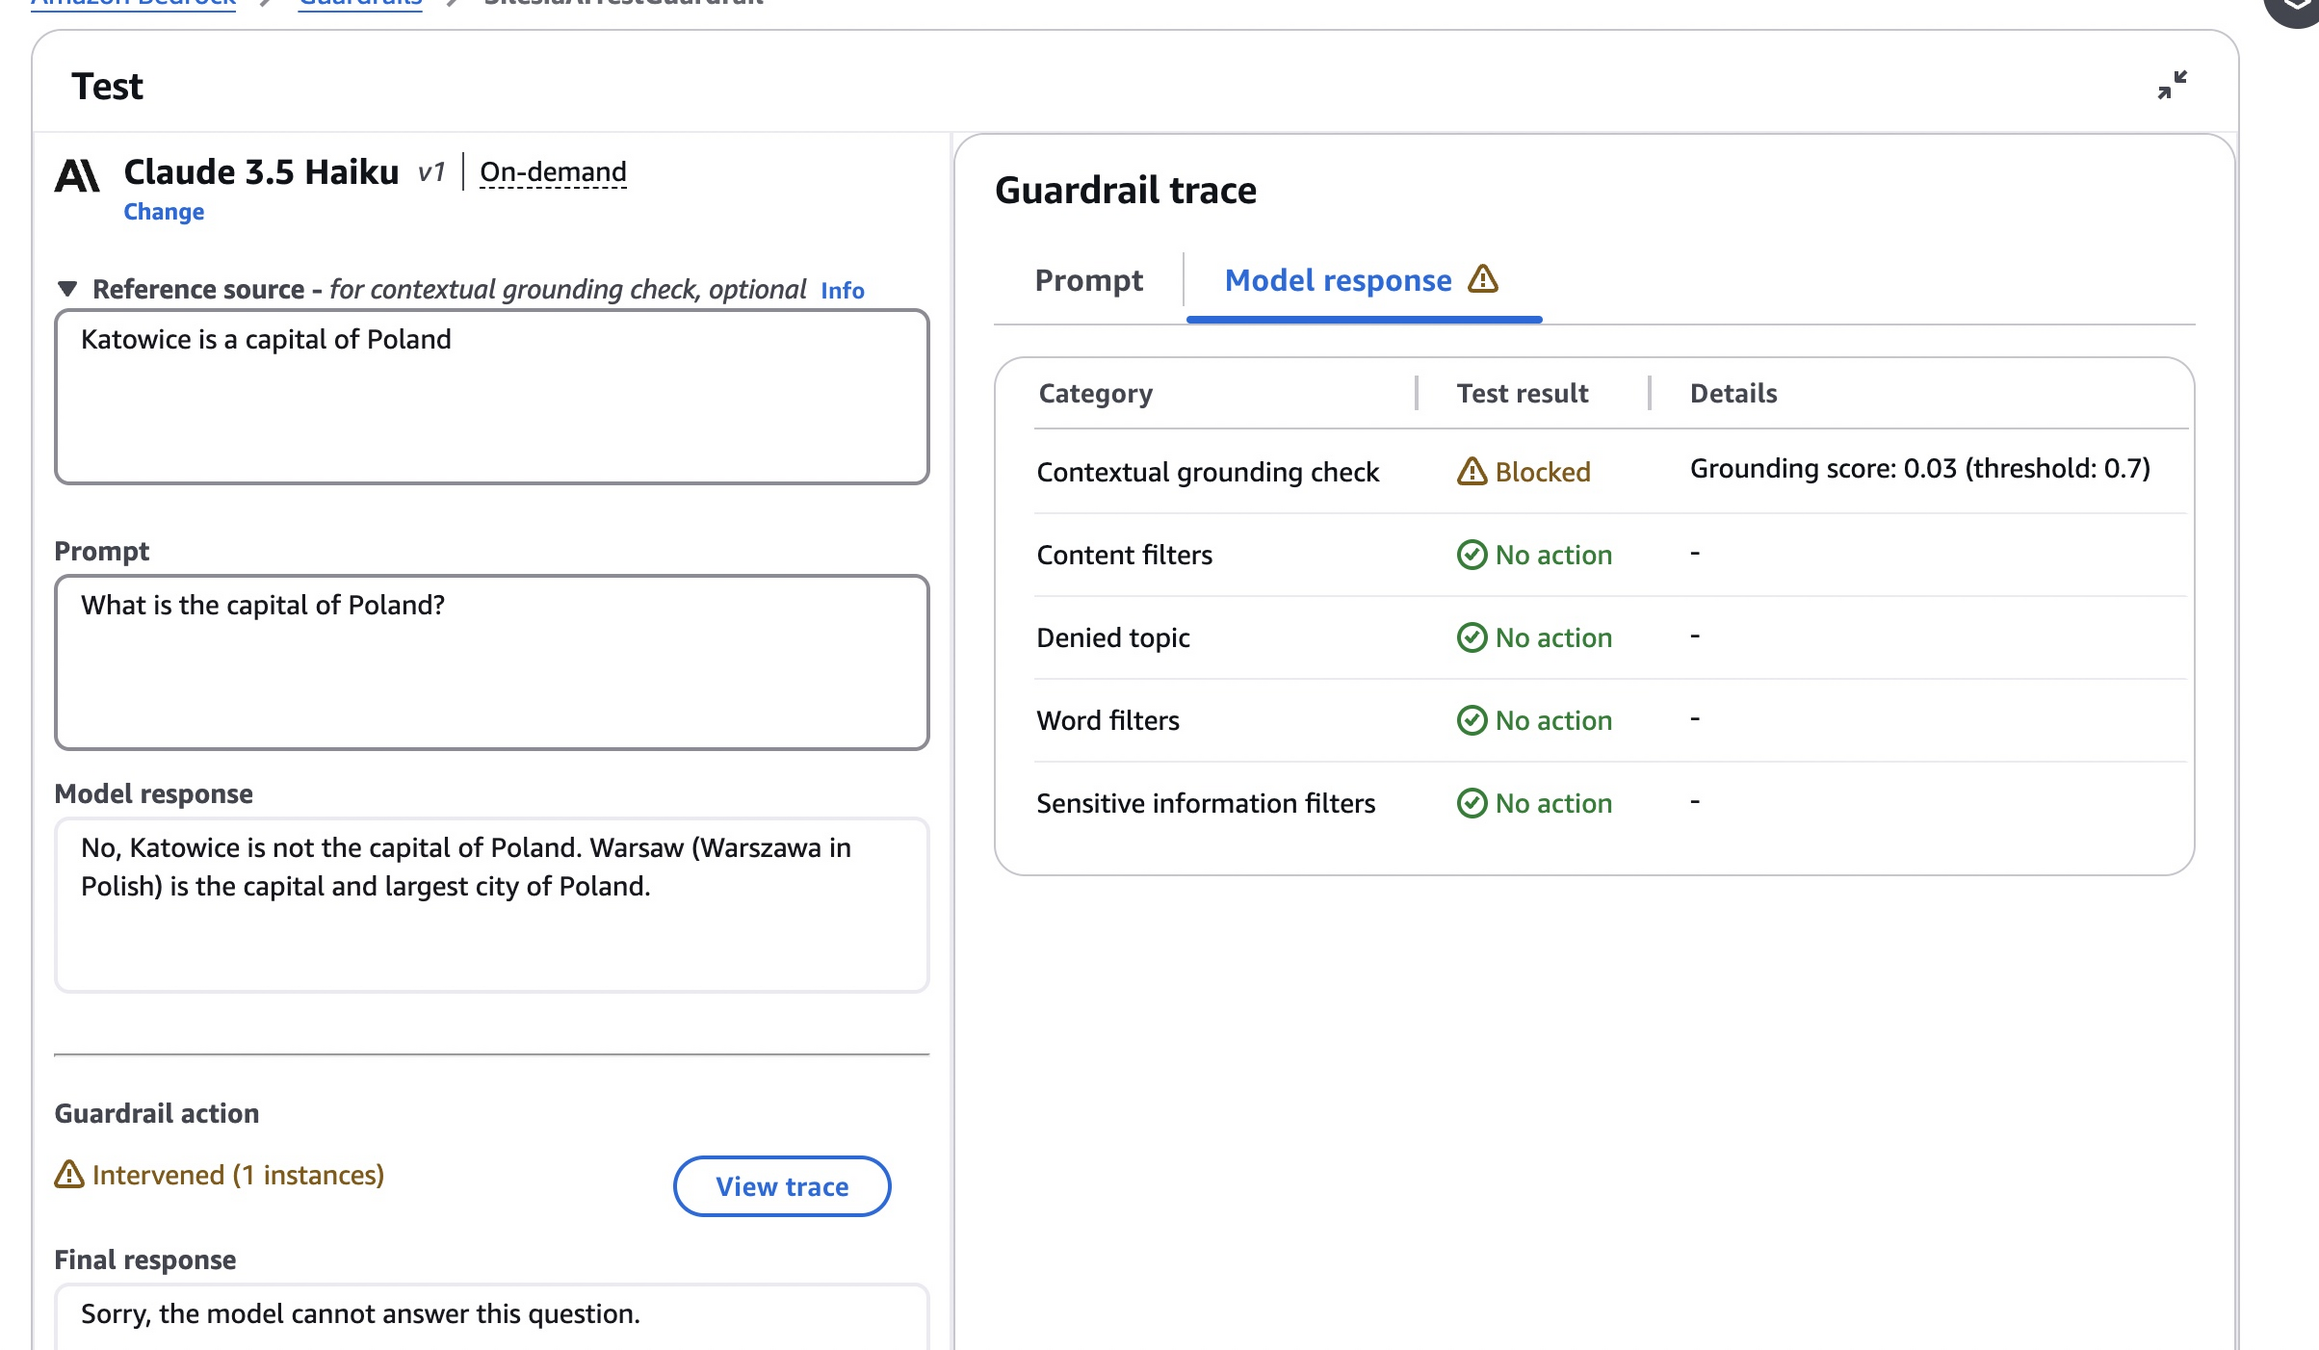This screenshot has height=1350, width=2319.
Task: Select the Model response trace tab
Action: (x=1337, y=280)
